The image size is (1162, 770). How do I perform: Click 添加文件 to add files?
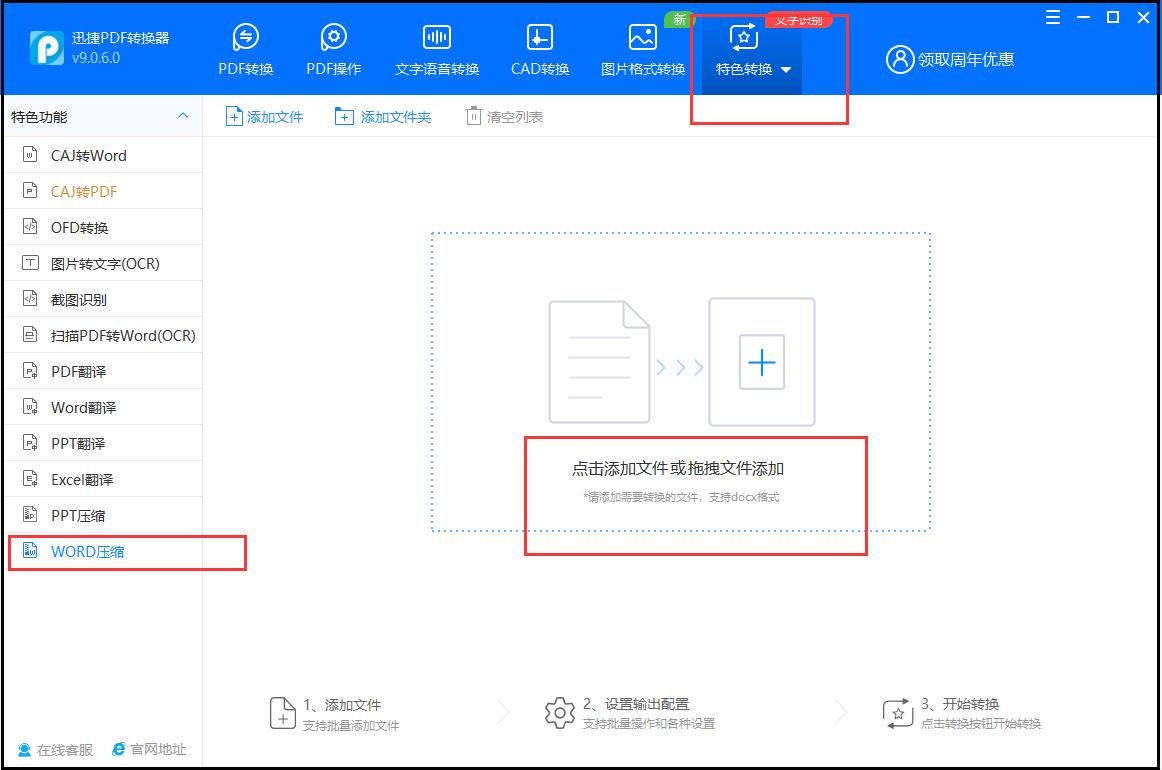[x=264, y=116]
